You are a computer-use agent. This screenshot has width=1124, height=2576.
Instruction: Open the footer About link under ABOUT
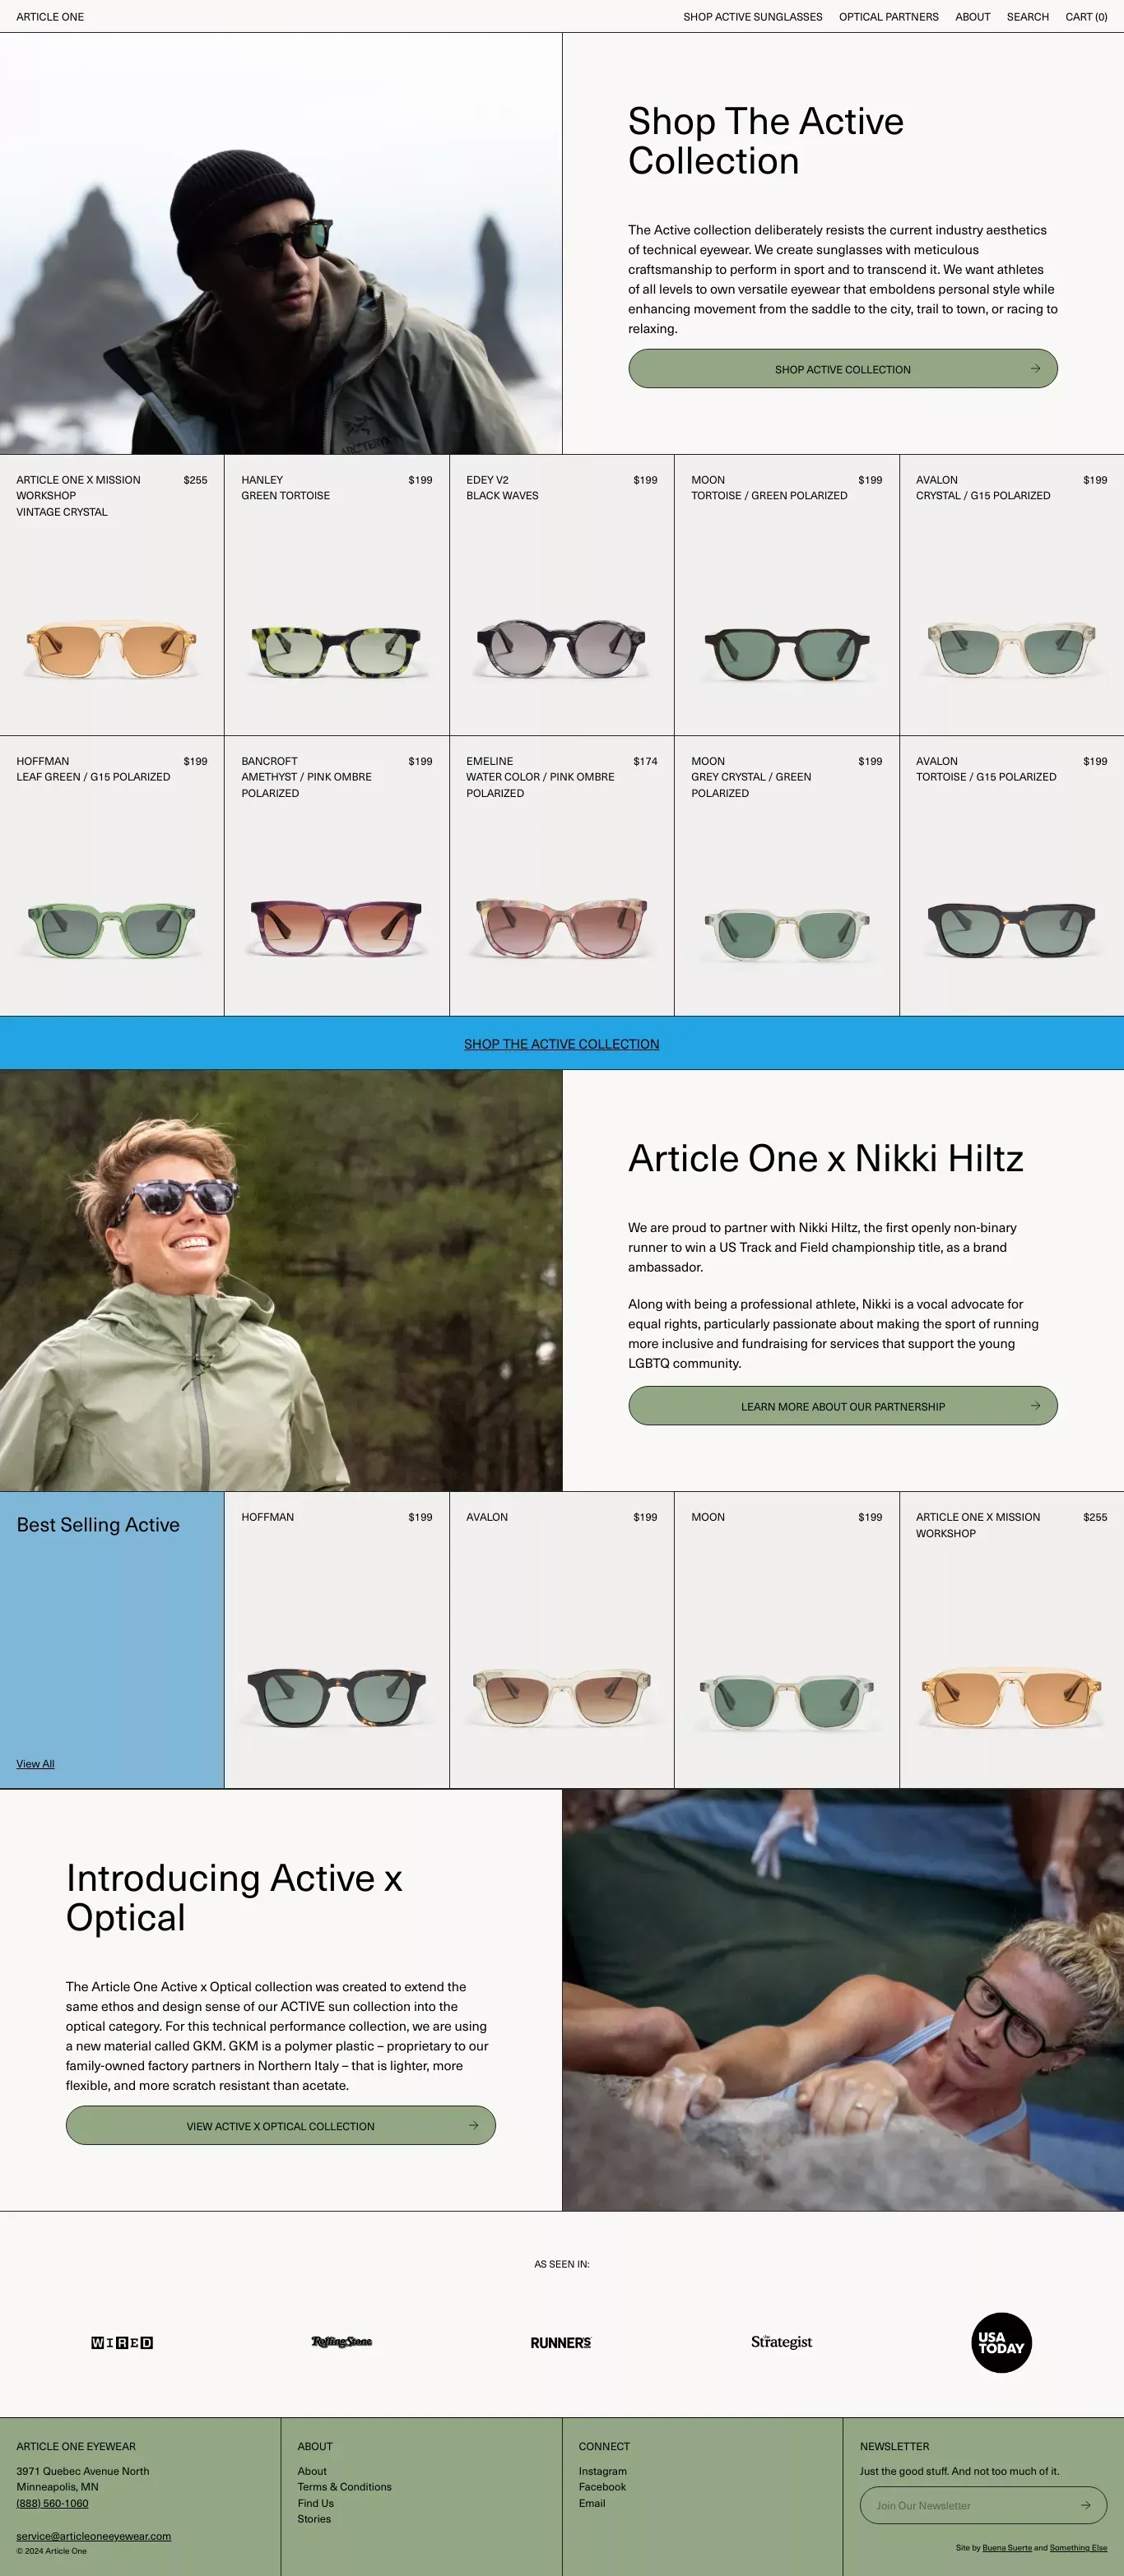click(x=312, y=2471)
